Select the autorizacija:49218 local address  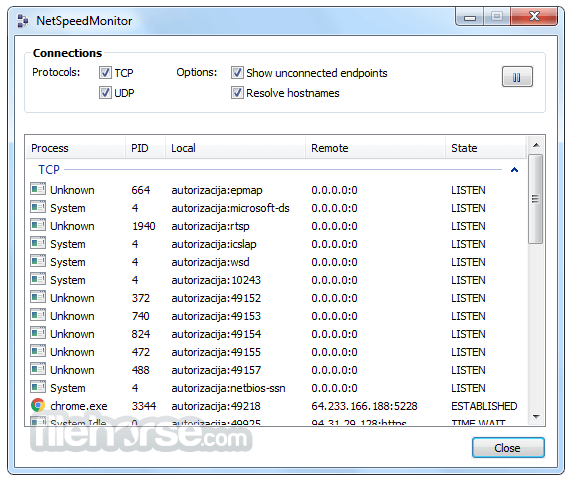coord(216,406)
